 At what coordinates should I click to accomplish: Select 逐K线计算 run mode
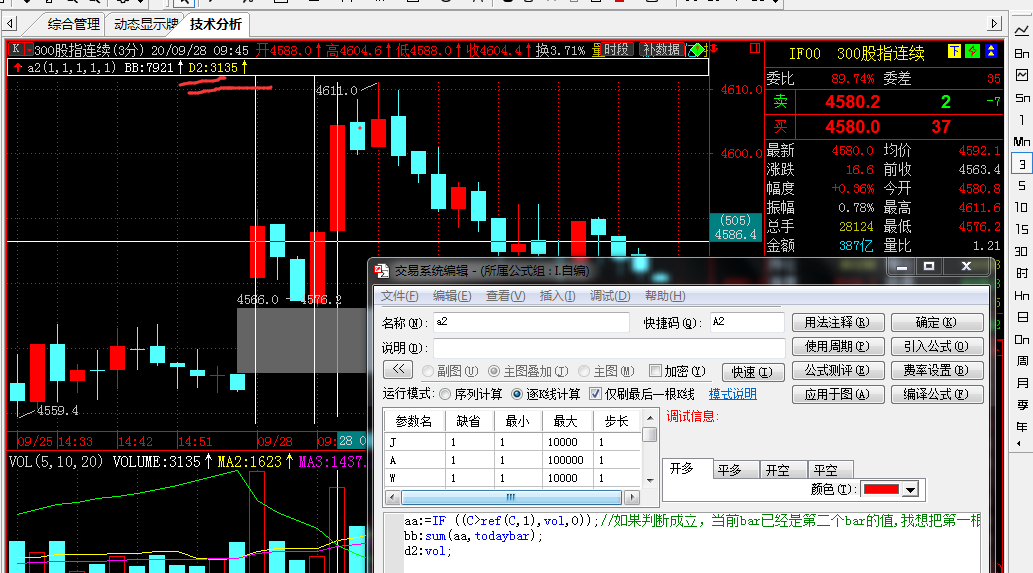click(517, 395)
